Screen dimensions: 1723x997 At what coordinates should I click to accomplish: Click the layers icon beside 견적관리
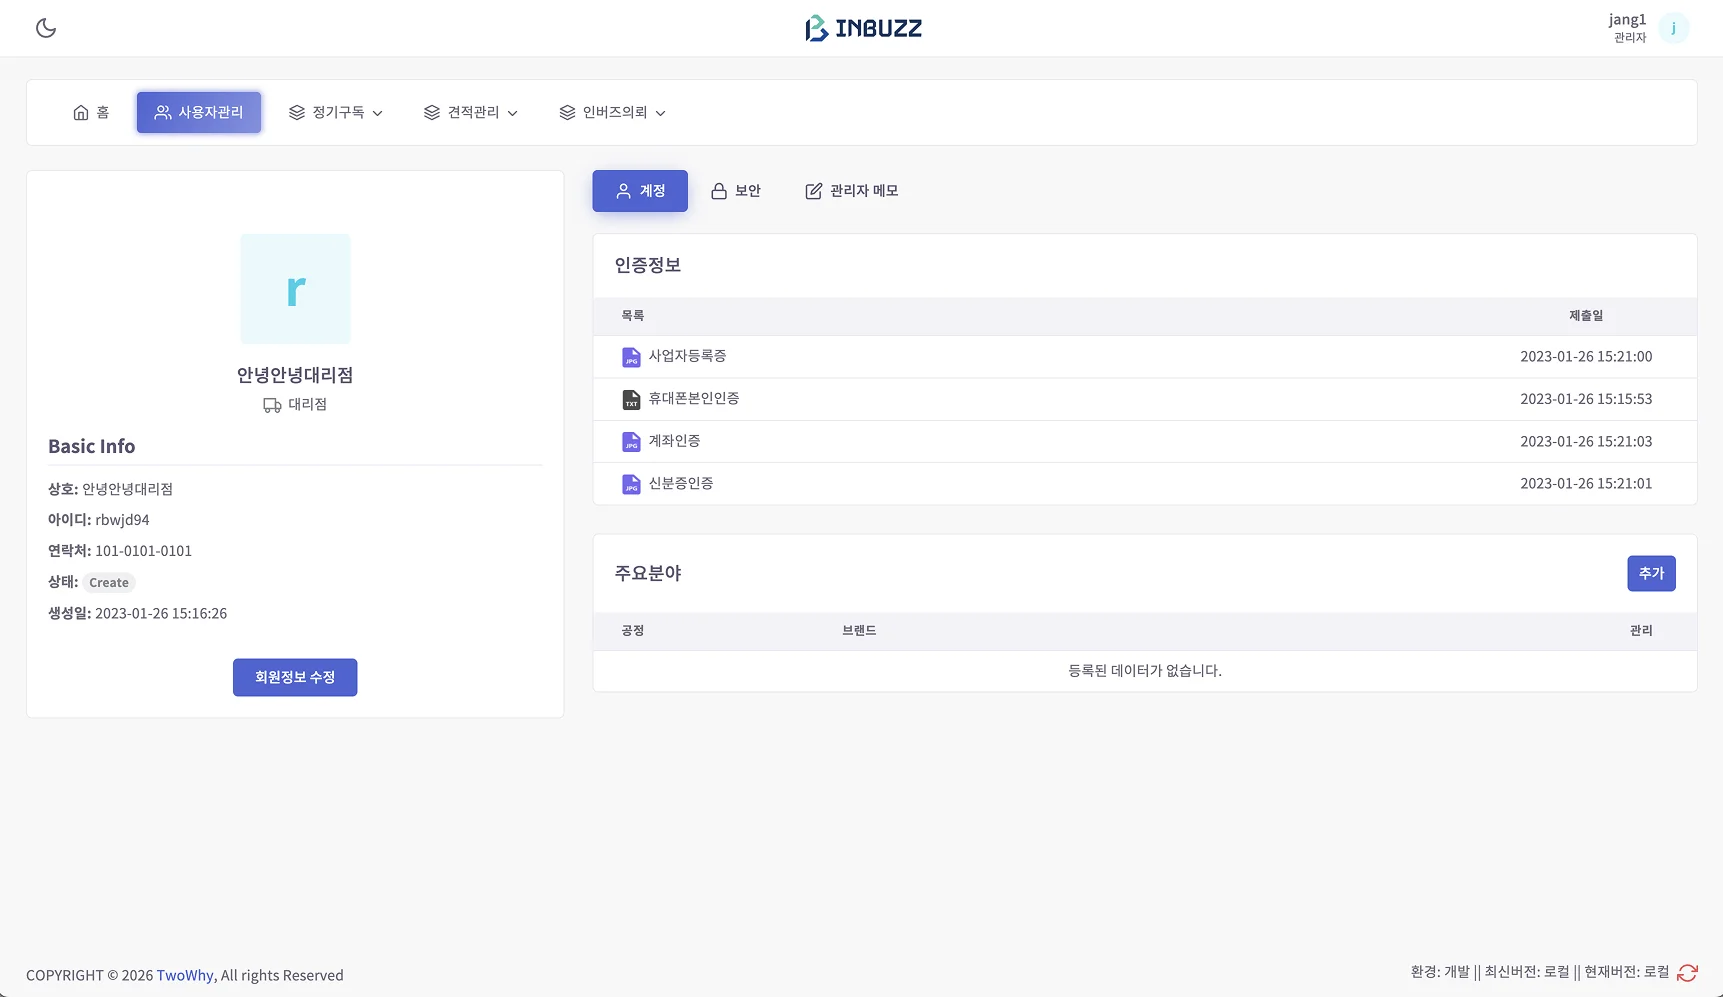[x=432, y=113]
